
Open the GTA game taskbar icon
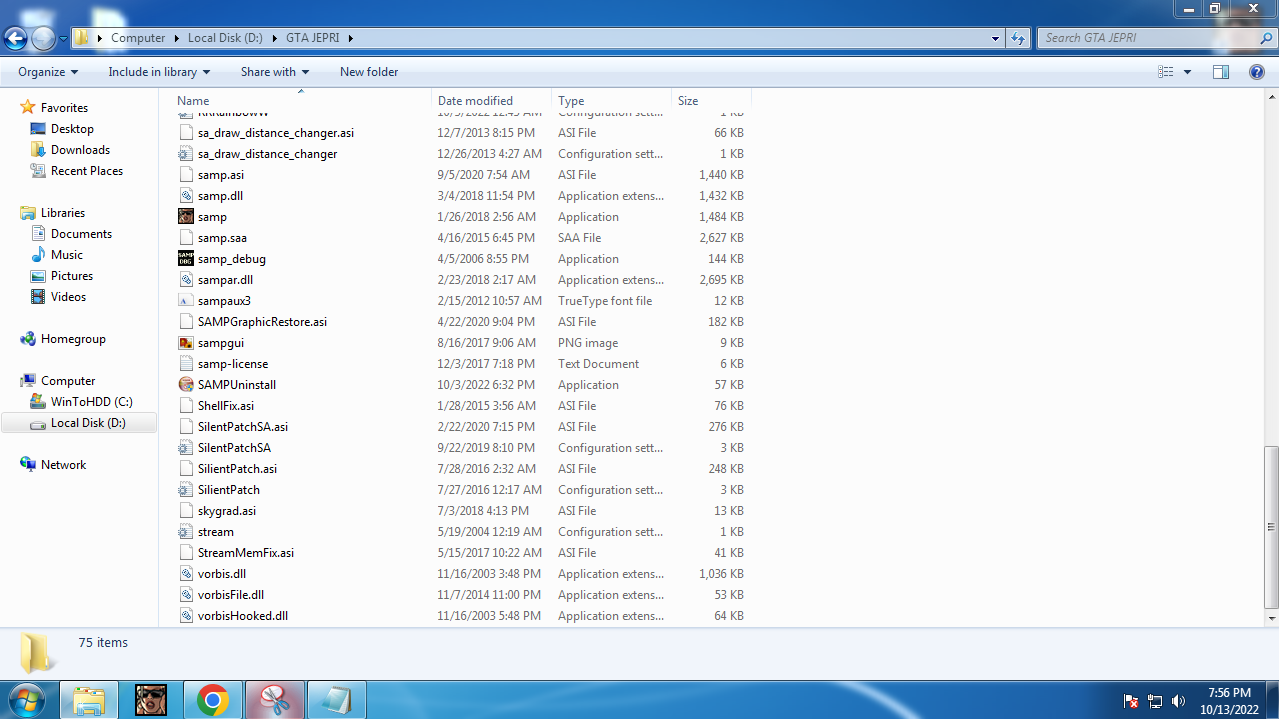click(x=151, y=700)
